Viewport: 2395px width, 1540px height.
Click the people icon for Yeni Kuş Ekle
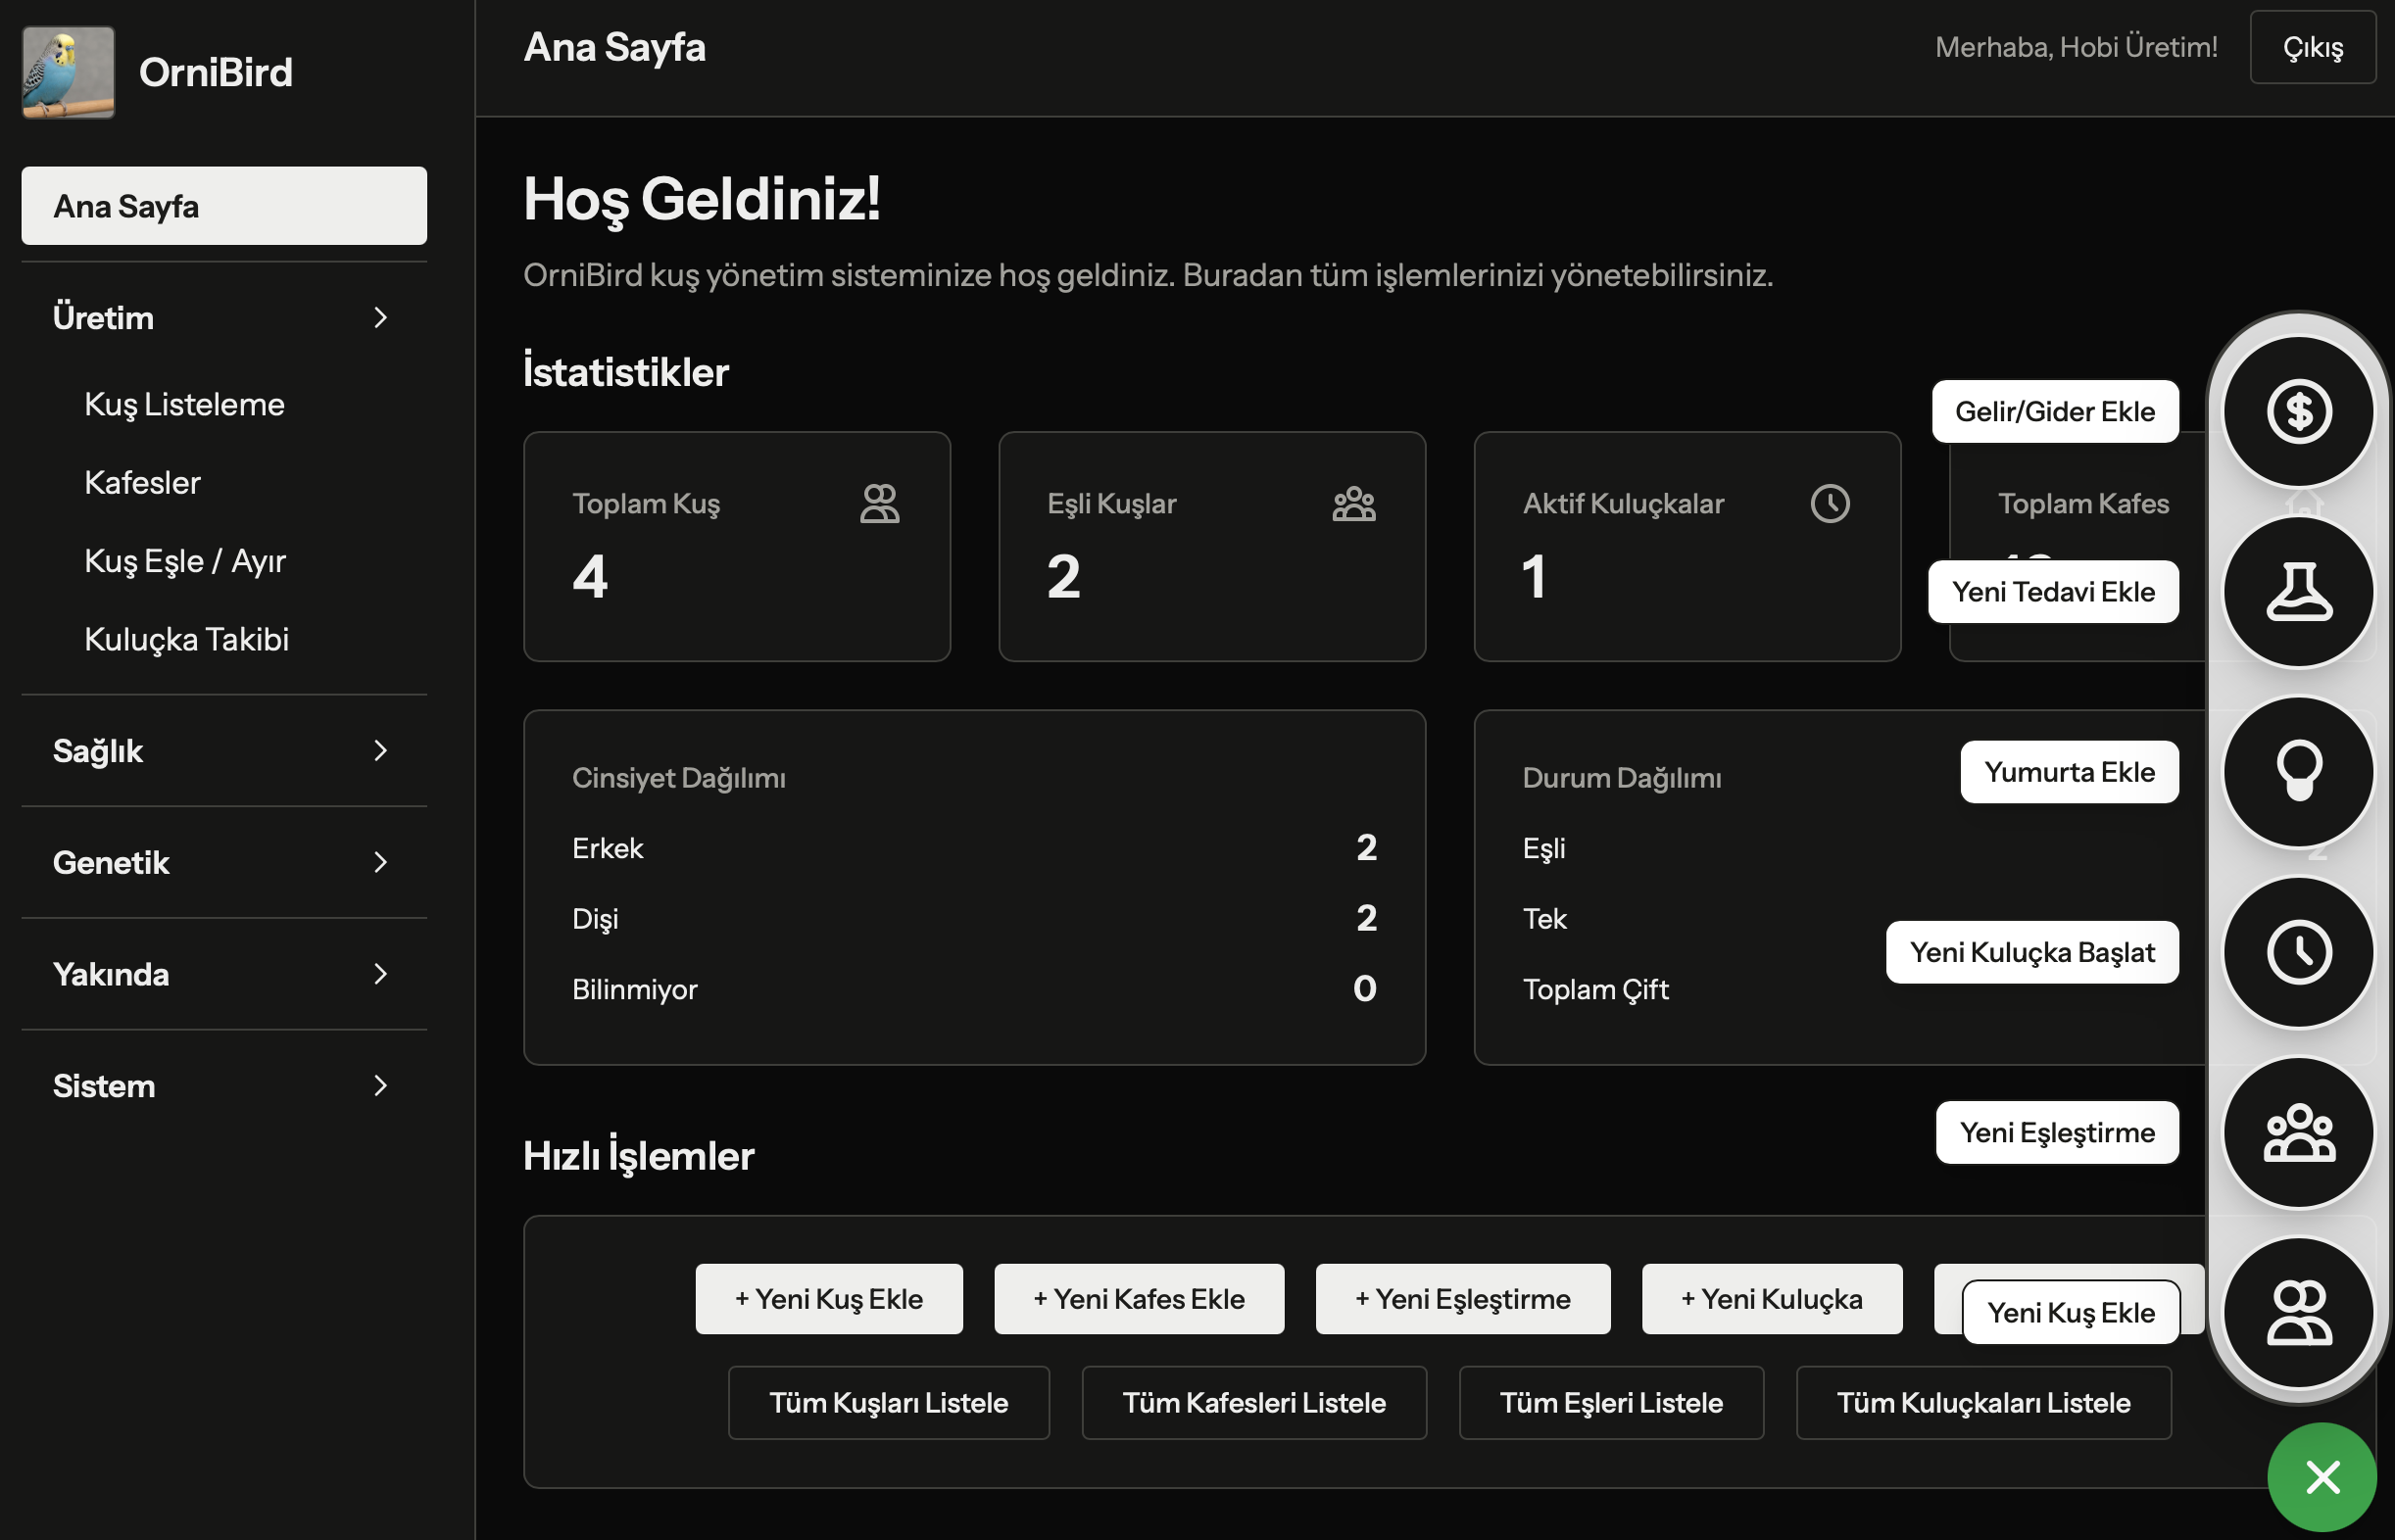coord(2299,1311)
